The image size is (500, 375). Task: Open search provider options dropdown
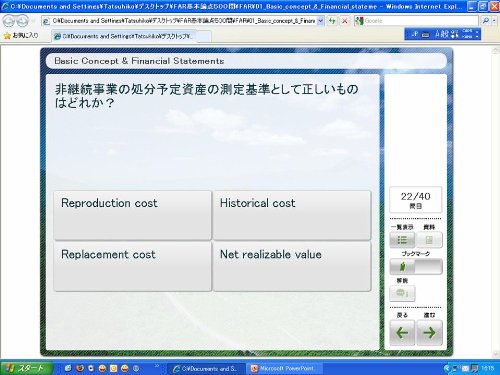494,21
